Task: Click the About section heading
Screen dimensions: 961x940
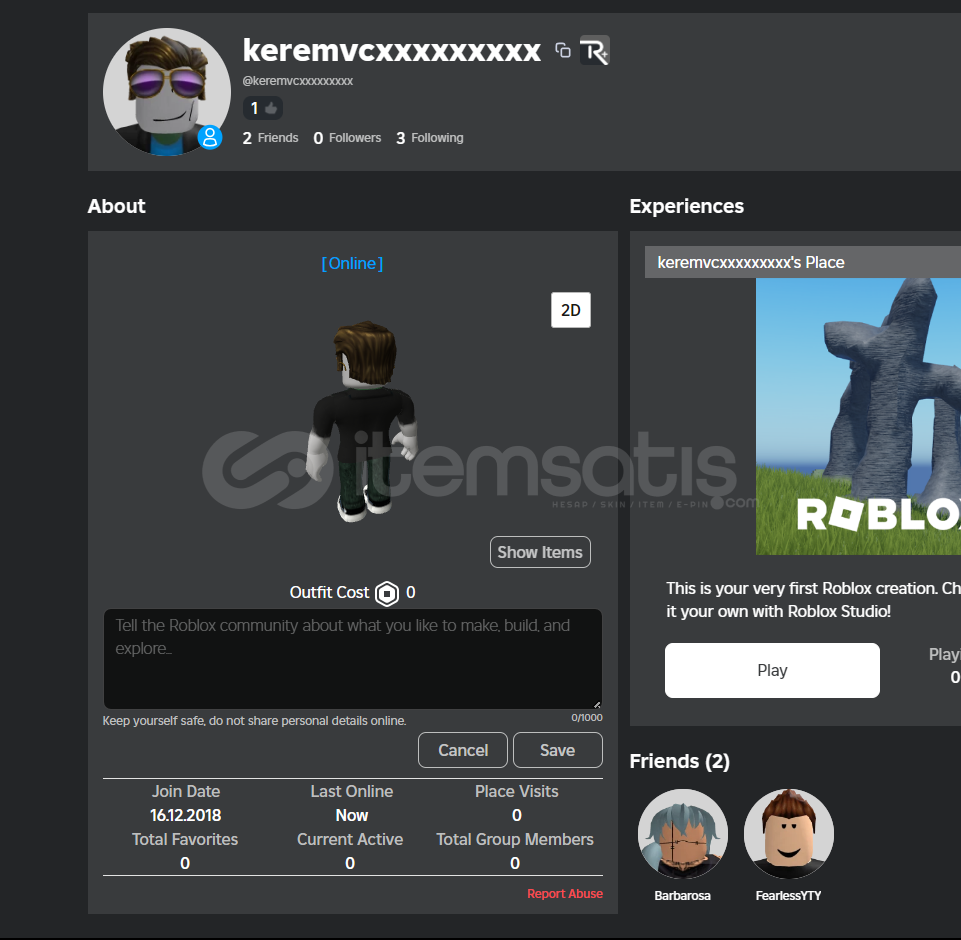Action: [x=116, y=207]
